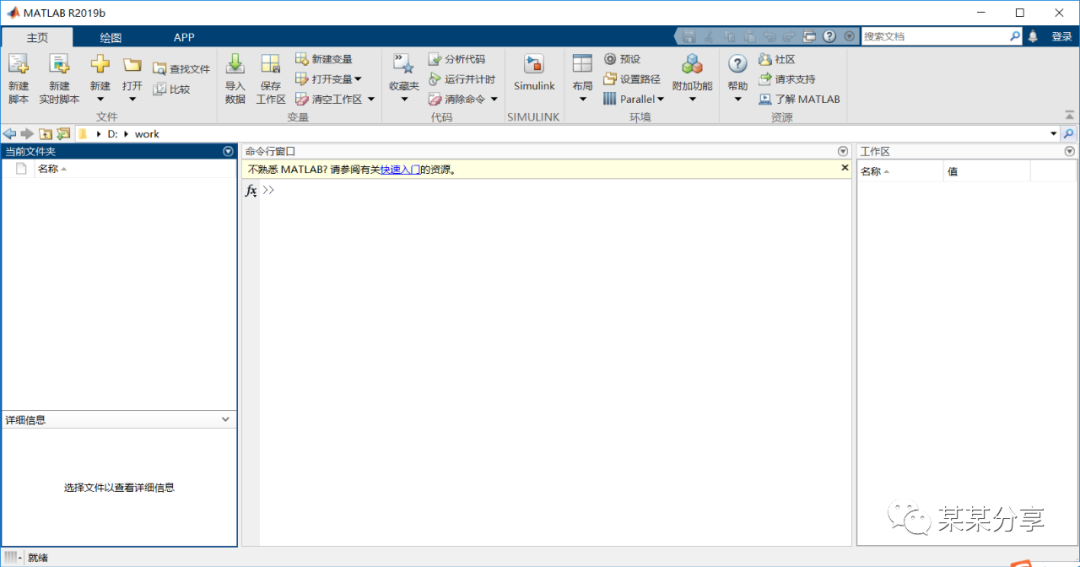Click the quick access help icon
1080x567 pixels.
coord(829,37)
